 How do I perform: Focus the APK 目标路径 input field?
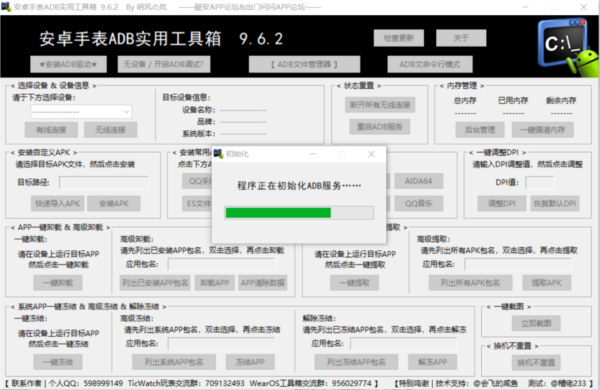click(104, 183)
